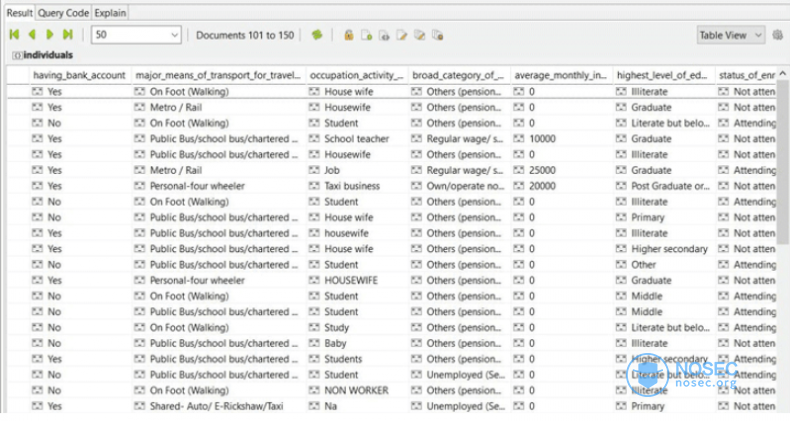Click the edit document pencil icon
790x421 pixels.
click(402, 35)
